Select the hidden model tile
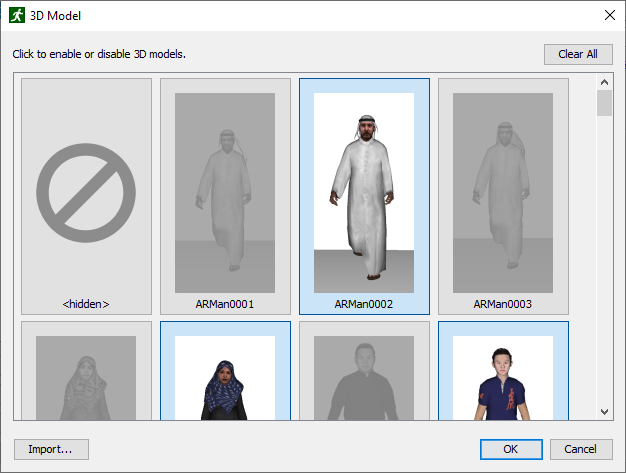This screenshot has width=626, height=473. 86,196
